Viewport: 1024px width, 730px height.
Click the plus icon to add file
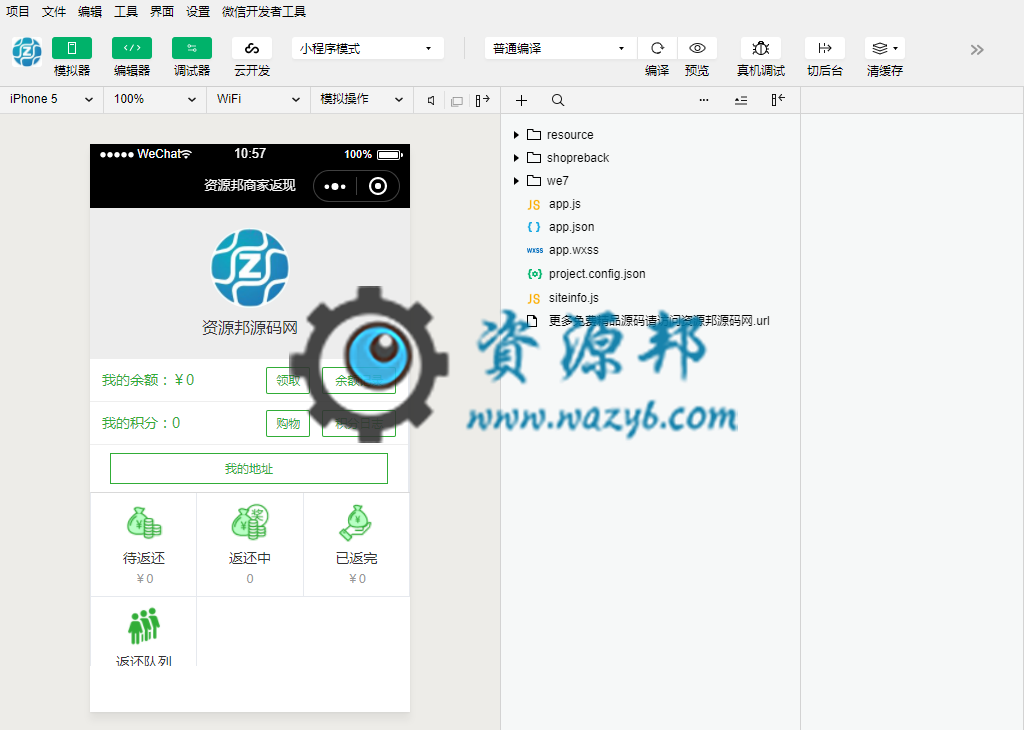[521, 101]
